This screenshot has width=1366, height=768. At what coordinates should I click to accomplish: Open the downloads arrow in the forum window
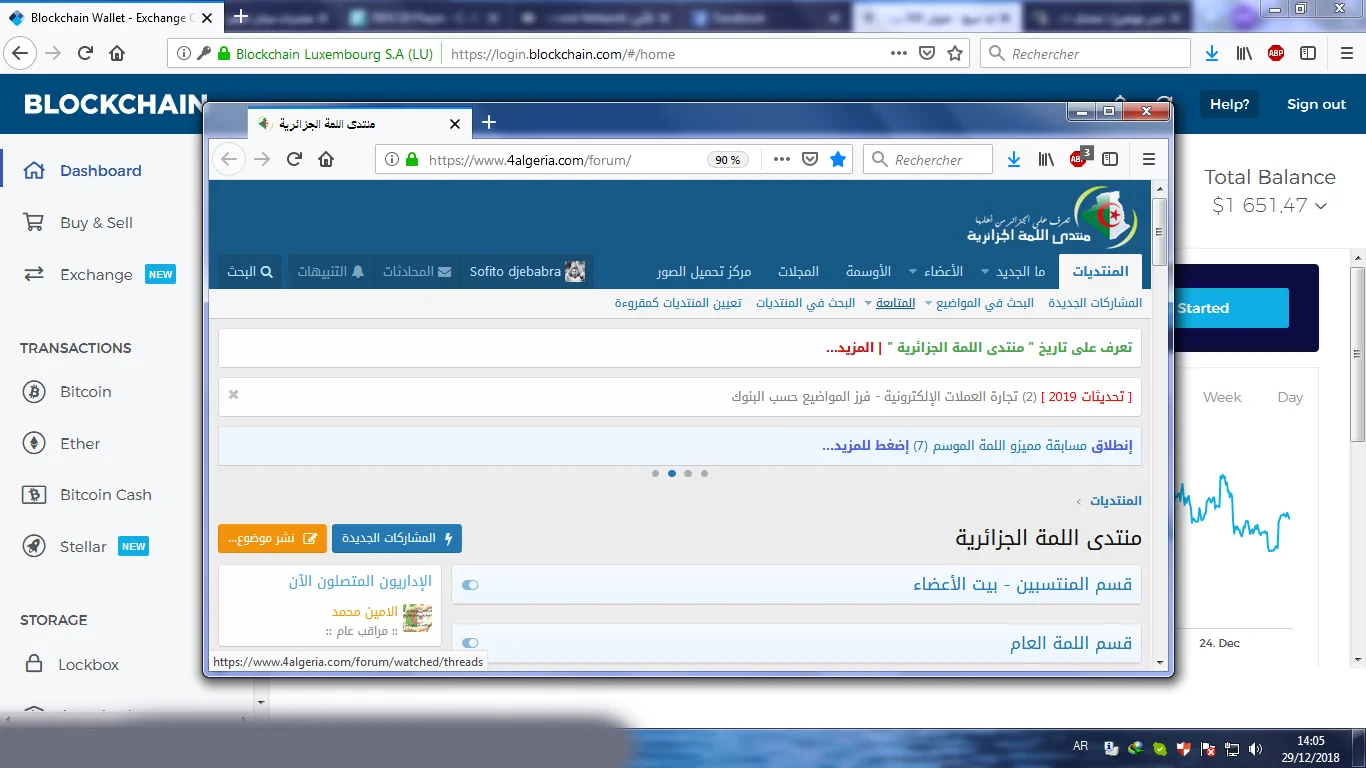click(x=1014, y=159)
